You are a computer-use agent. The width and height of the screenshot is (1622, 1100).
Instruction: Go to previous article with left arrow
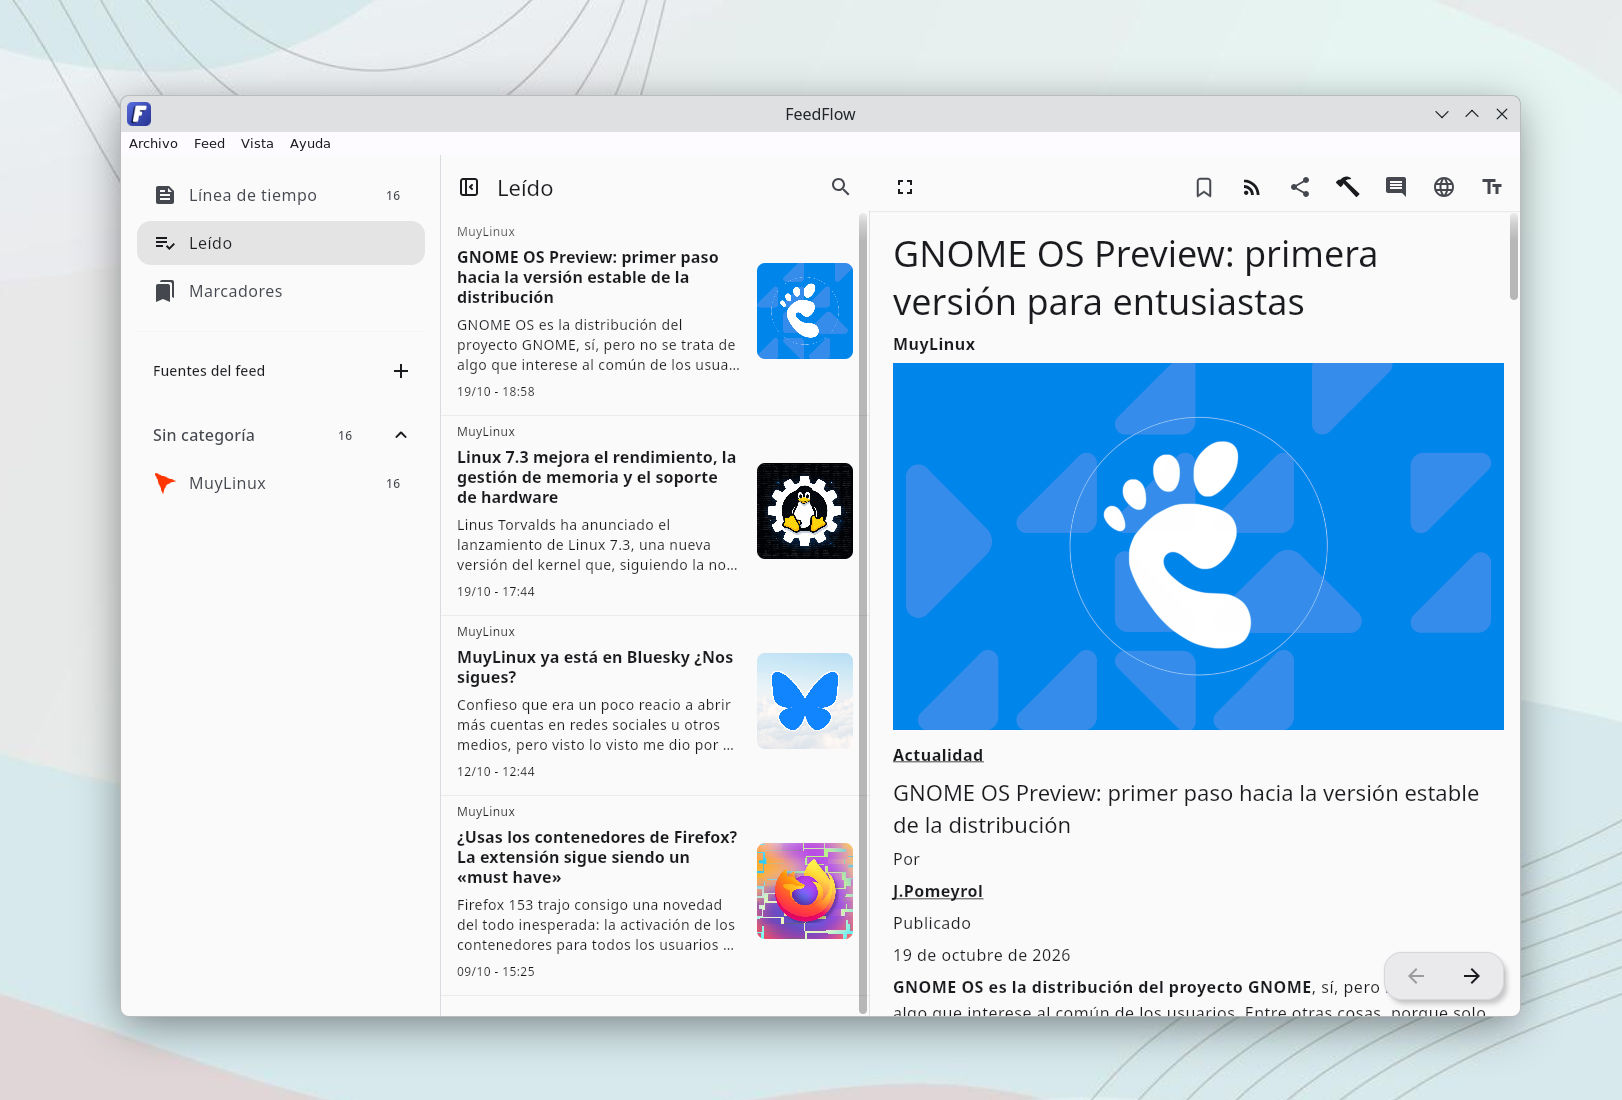tap(1416, 976)
